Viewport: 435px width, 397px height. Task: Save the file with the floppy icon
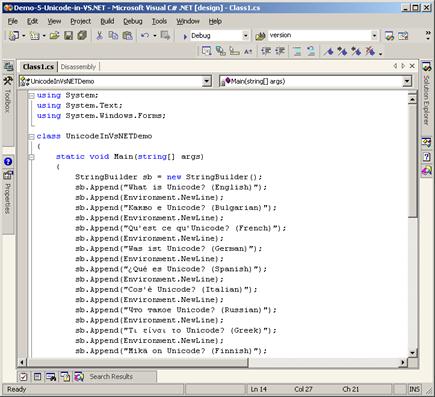click(x=68, y=35)
